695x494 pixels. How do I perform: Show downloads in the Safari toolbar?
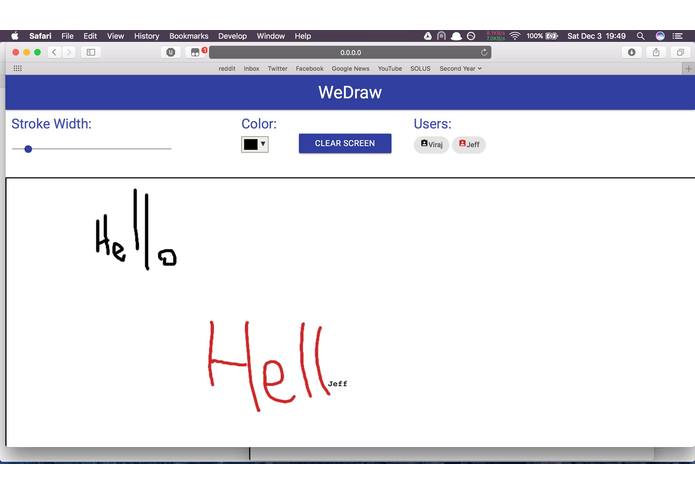point(632,52)
